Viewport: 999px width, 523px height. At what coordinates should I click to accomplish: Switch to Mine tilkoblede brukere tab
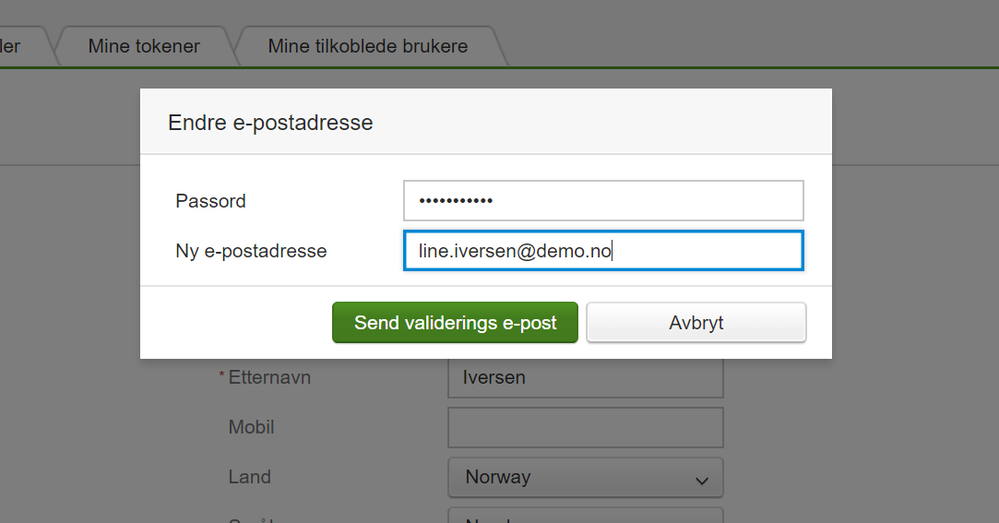367,46
